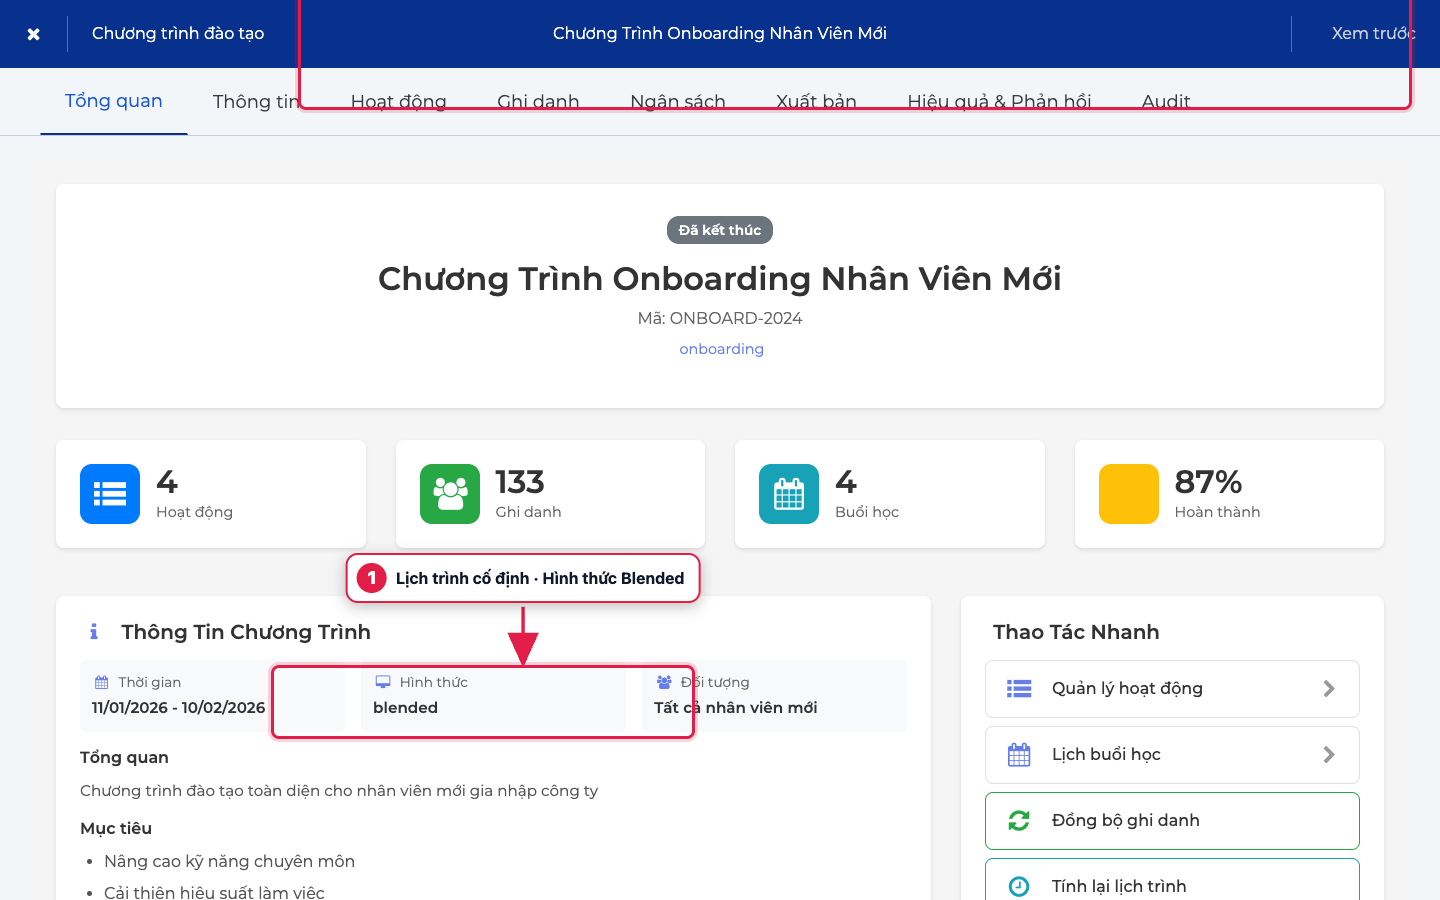
Task: Switch to Tổng quan tab
Action: 114,101
